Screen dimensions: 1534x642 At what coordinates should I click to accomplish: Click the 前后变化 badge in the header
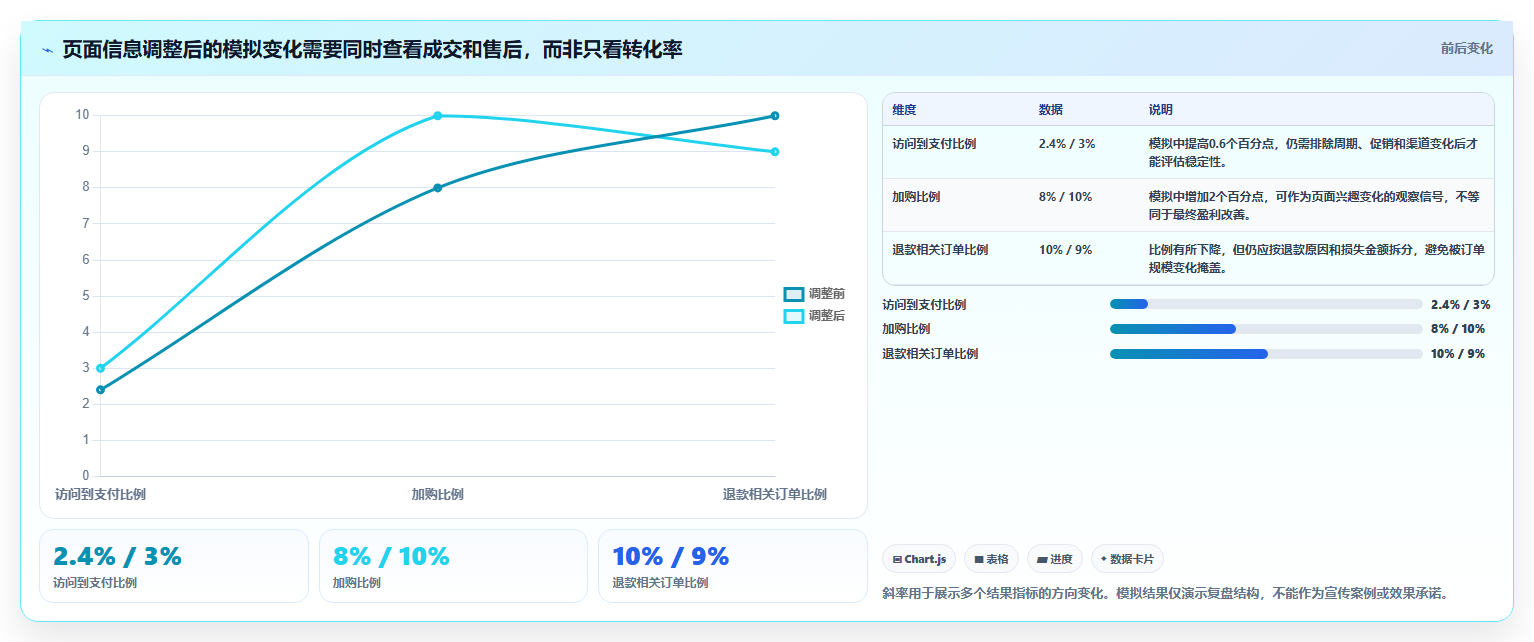pyautogui.click(x=1467, y=49)
